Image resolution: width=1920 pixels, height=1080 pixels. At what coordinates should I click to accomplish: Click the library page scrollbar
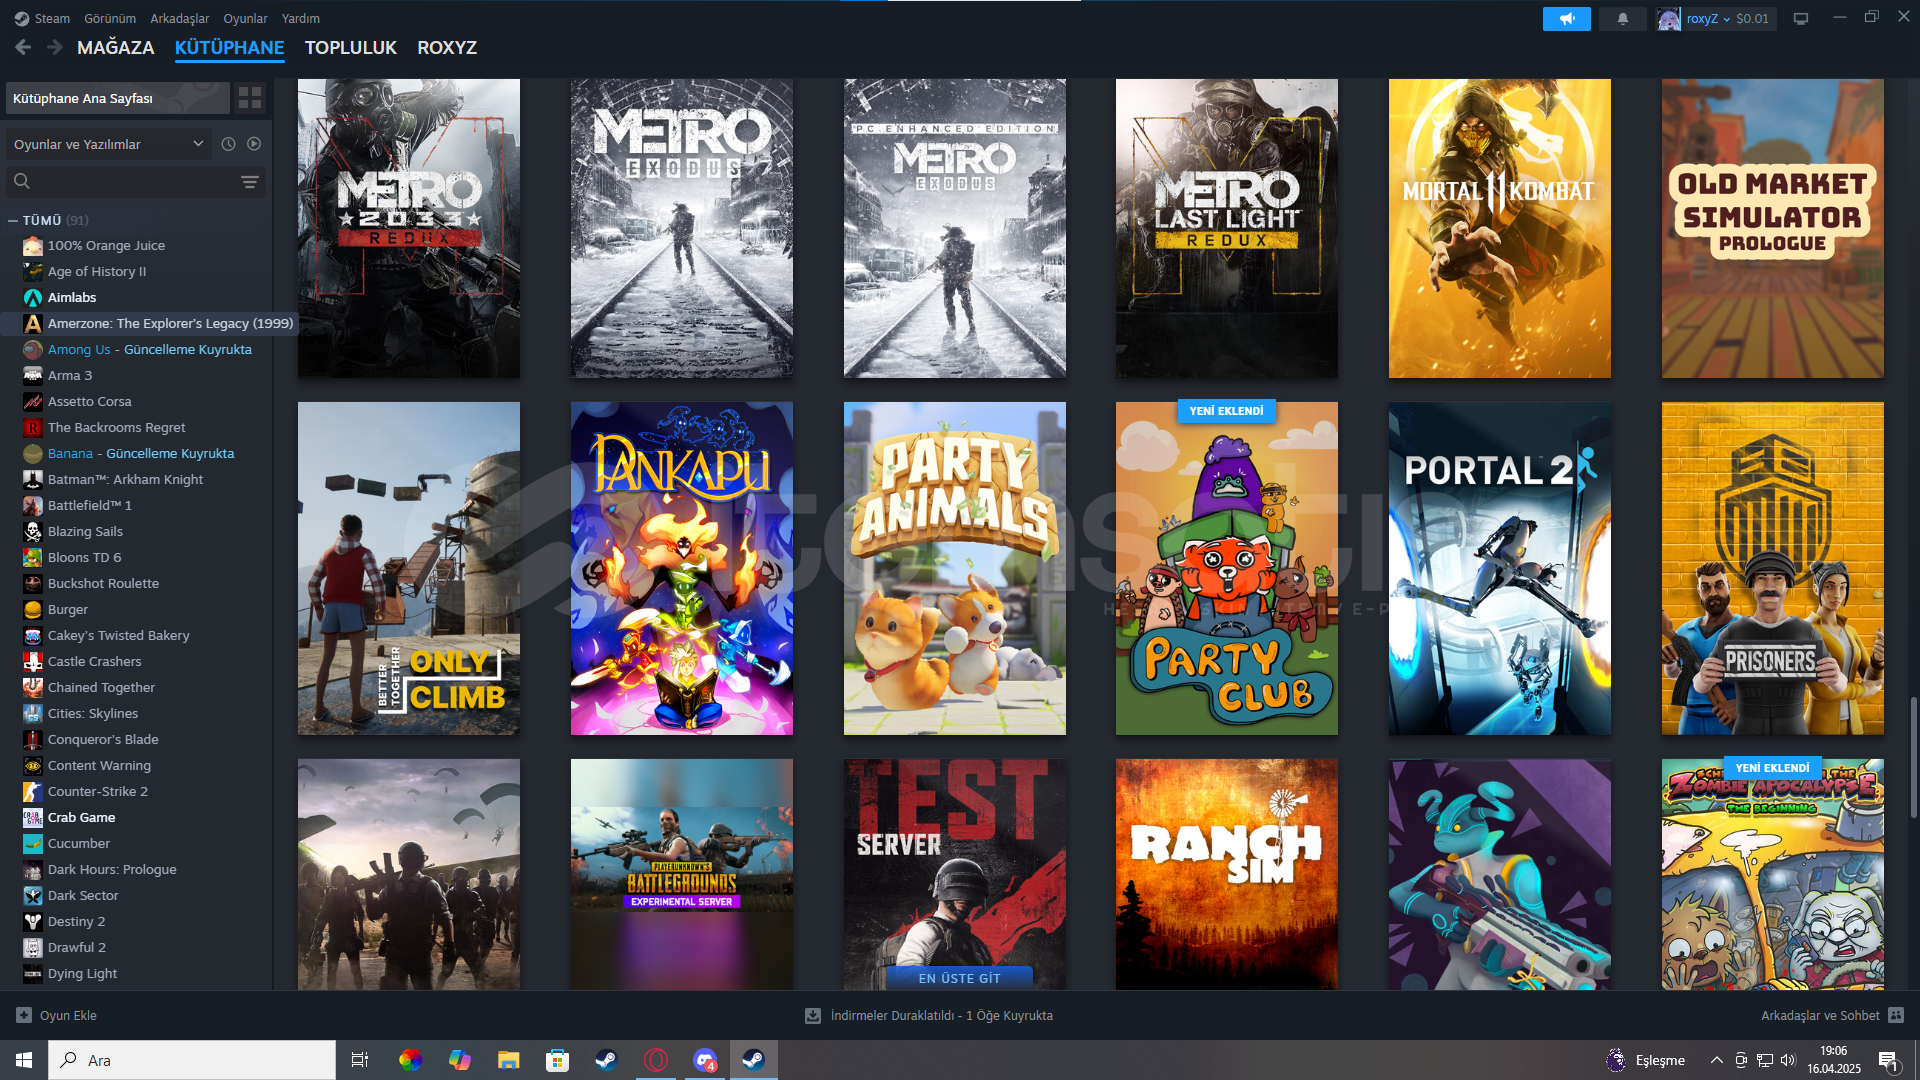click(x=1914, y=758)
